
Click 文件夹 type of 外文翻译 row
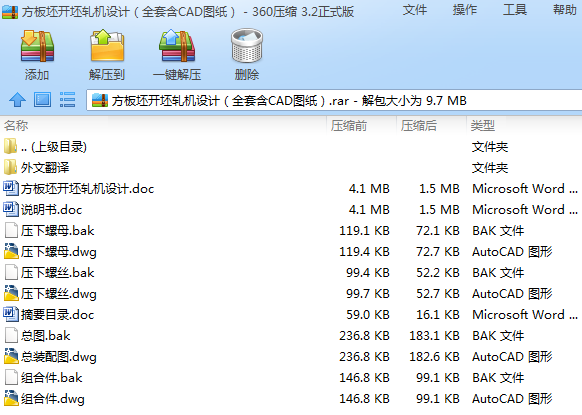(490, 168)
